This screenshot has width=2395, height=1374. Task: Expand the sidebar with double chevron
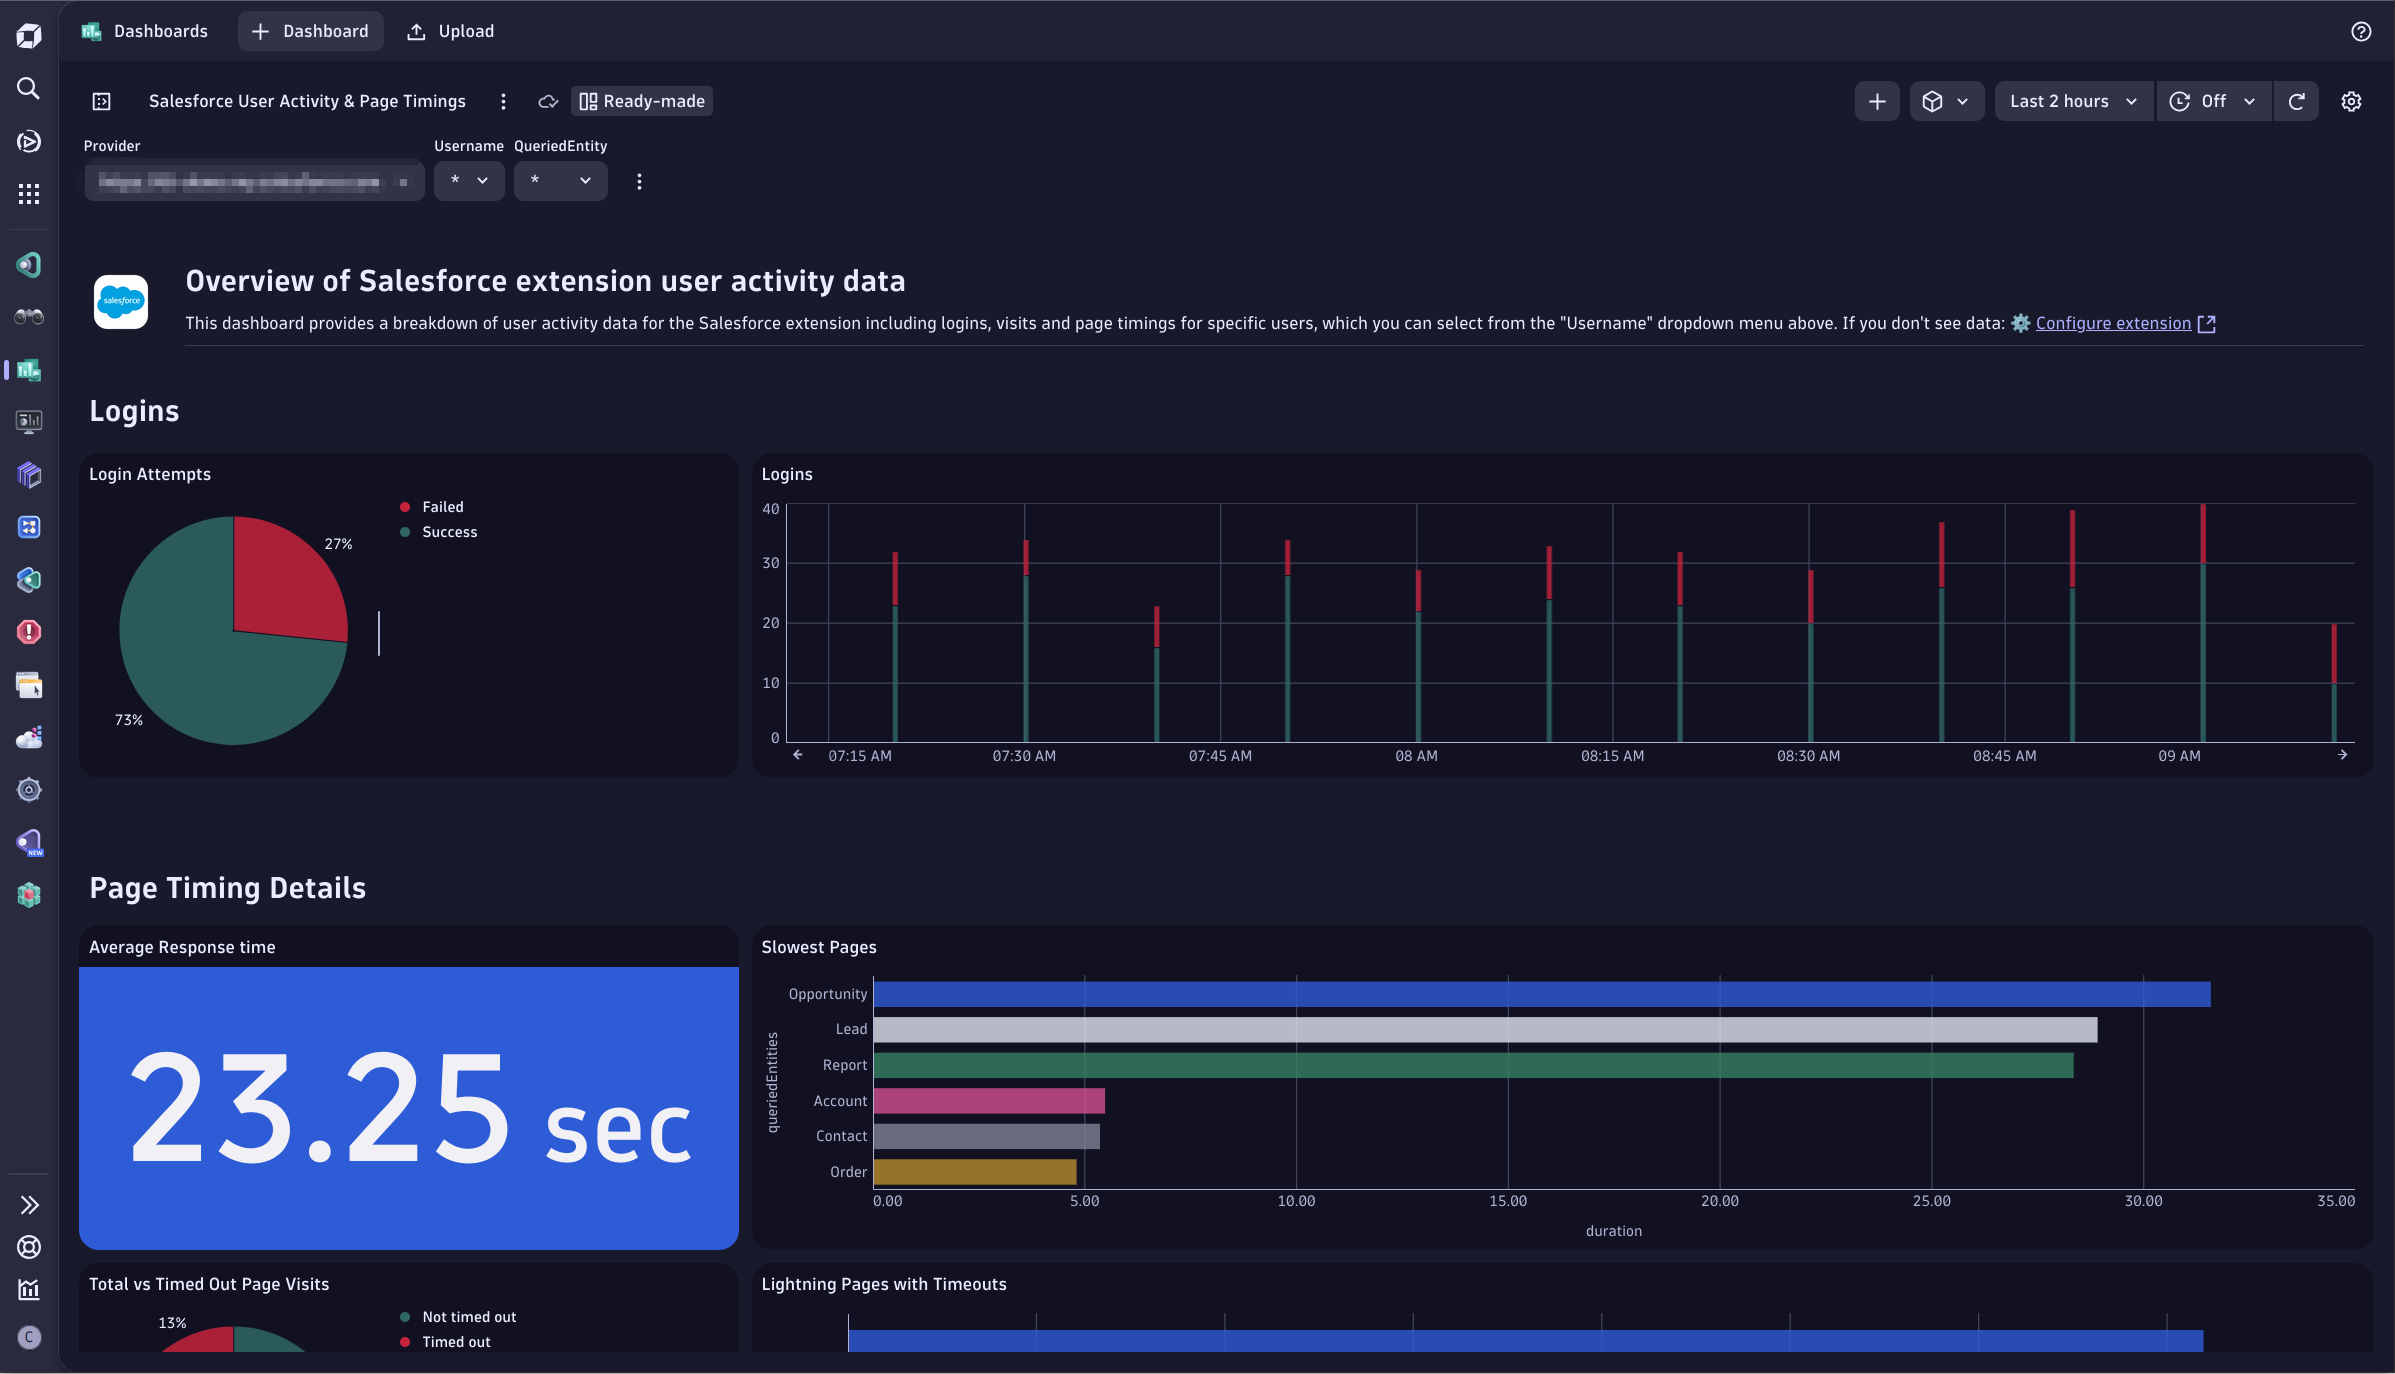click(29, 1205)
